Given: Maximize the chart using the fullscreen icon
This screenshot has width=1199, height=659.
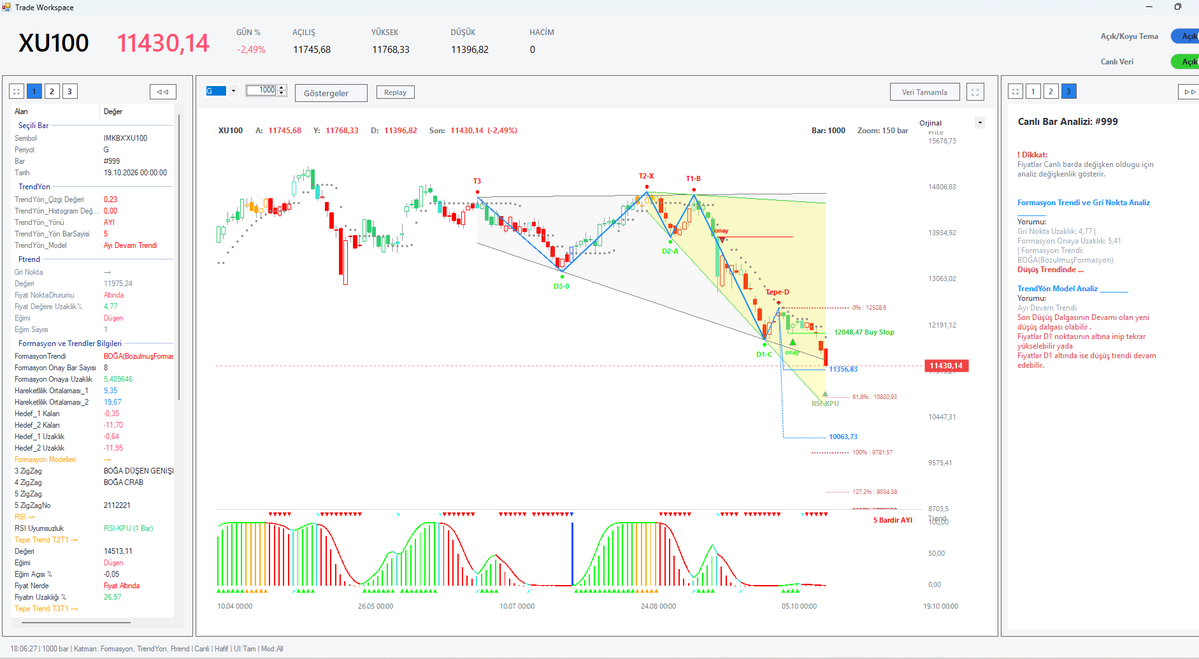Looking at the screenshot, I should (975, 93).
